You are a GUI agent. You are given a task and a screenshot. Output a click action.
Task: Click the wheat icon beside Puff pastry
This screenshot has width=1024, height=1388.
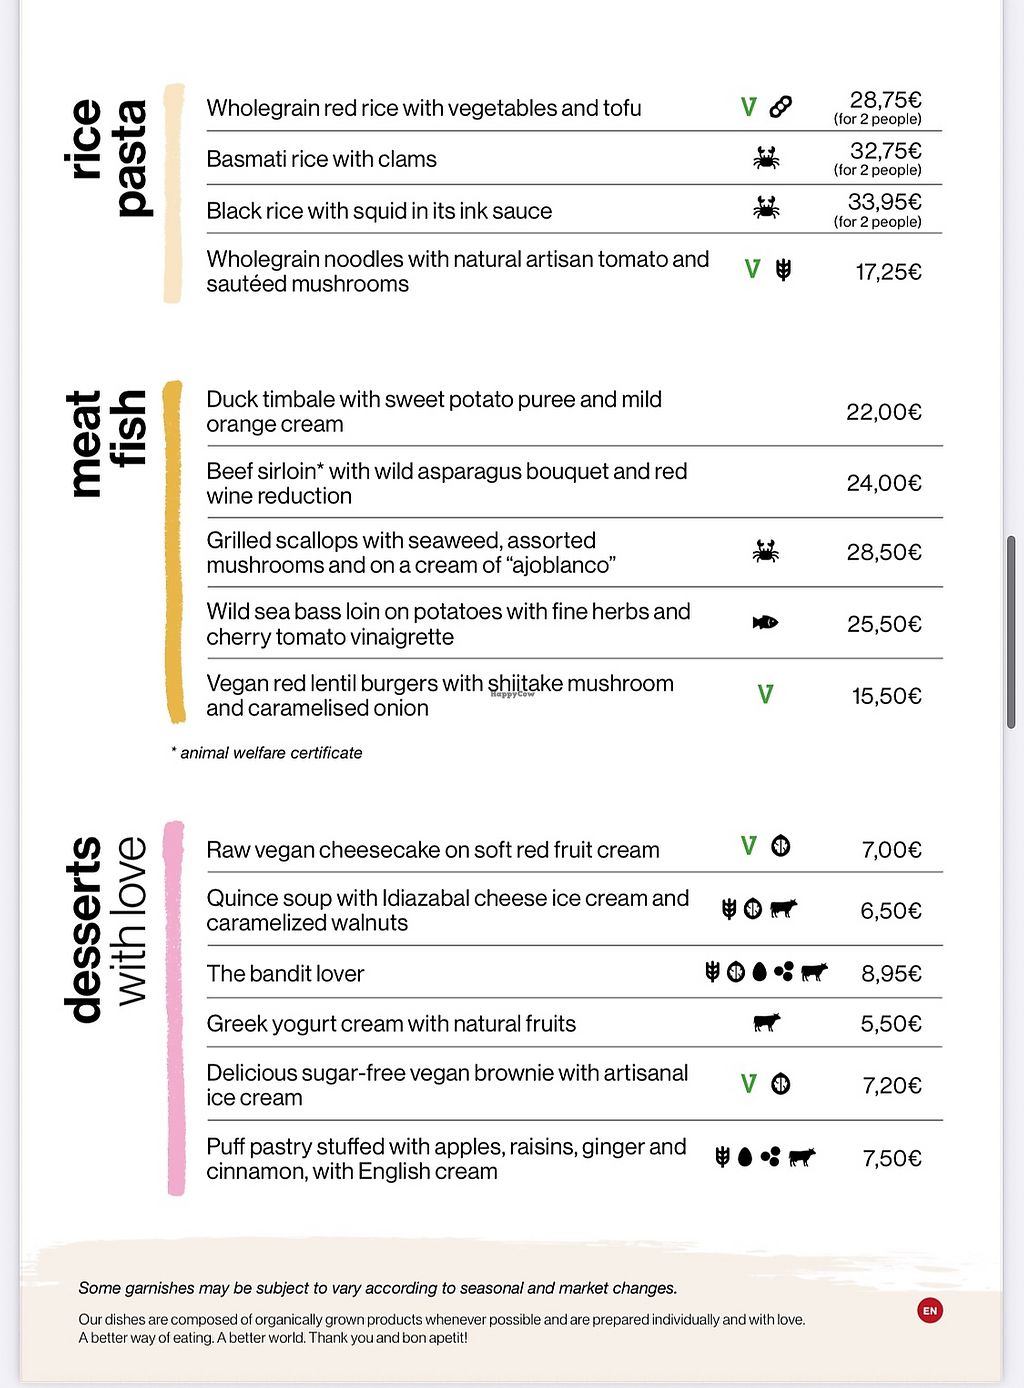(722, 1157)
